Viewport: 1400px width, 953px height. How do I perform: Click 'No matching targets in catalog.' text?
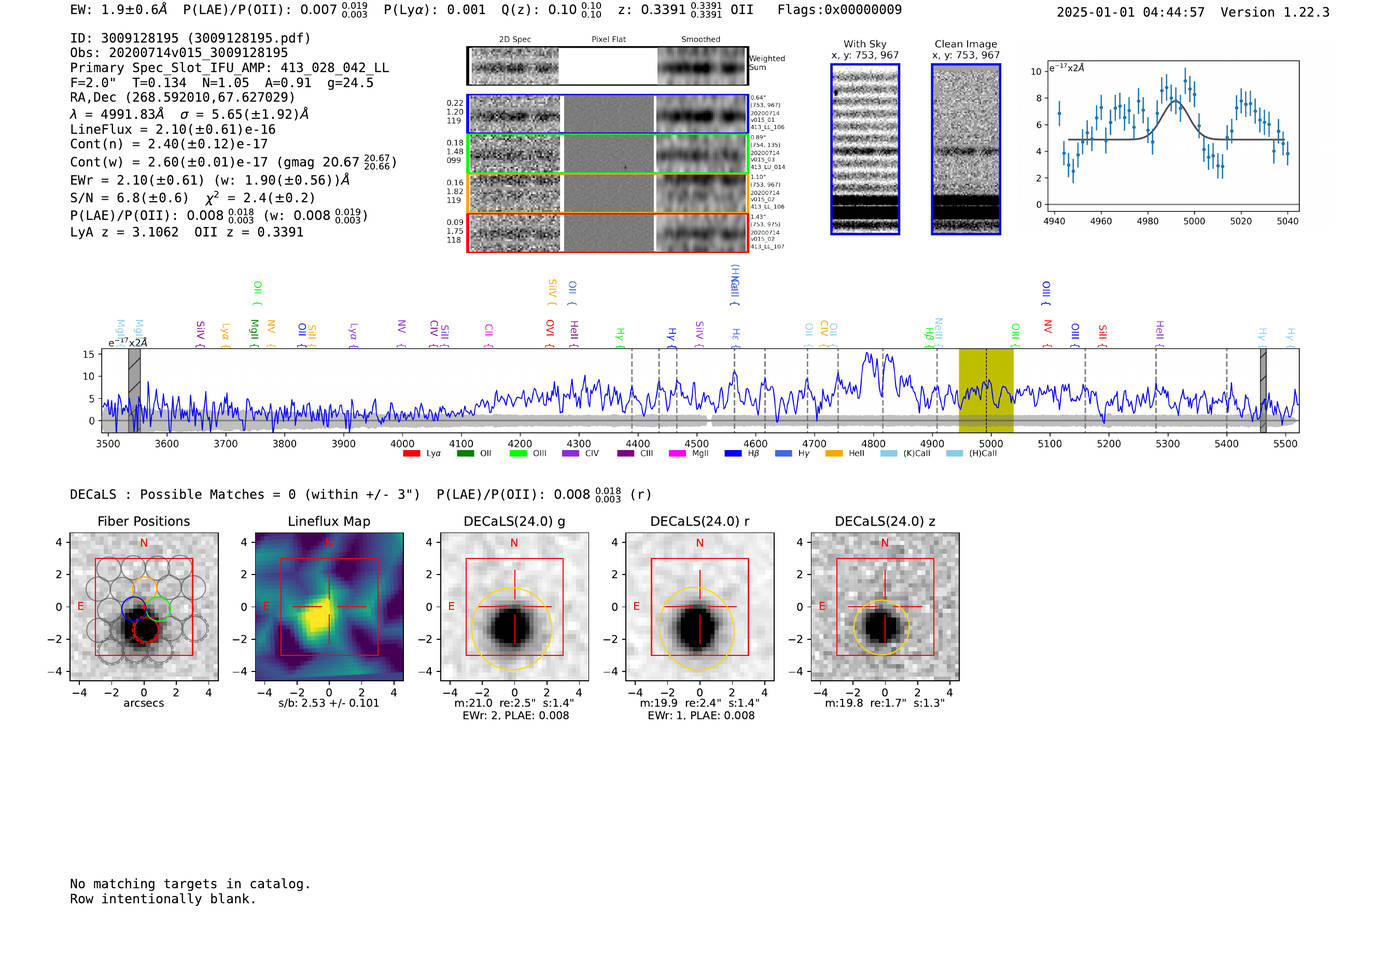(190, 884)
